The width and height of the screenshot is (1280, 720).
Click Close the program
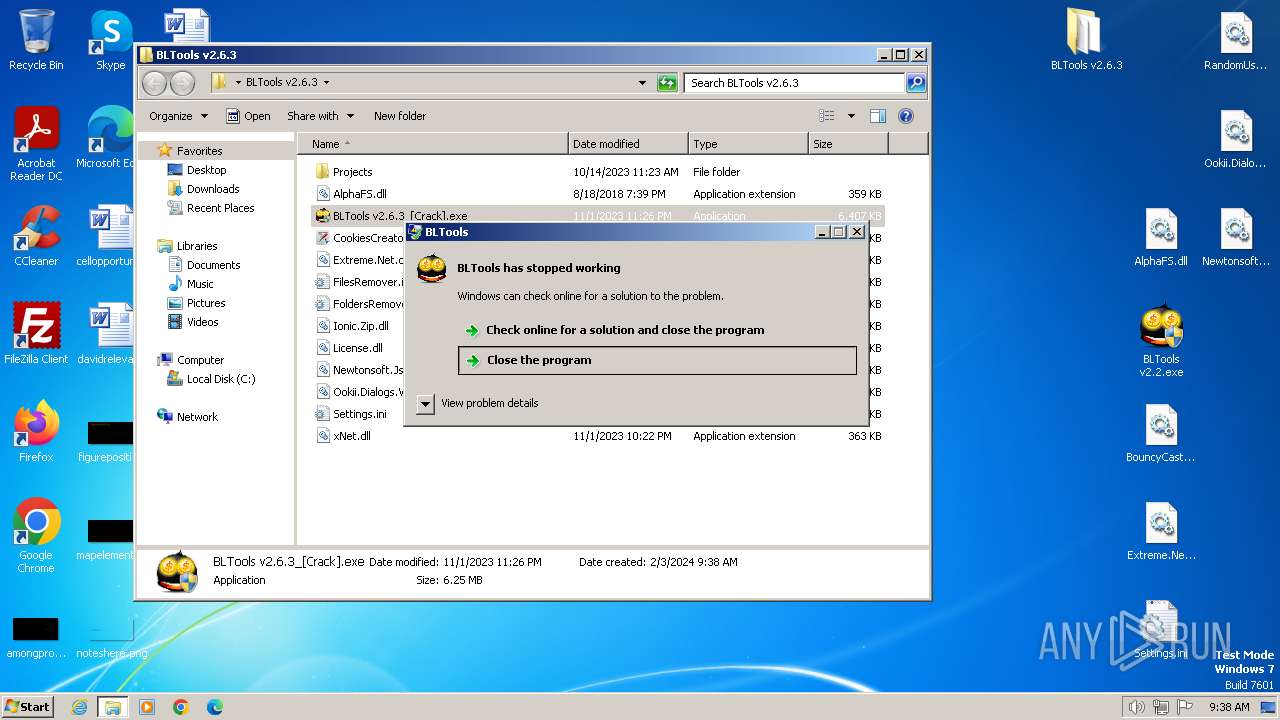pos(657,360)
